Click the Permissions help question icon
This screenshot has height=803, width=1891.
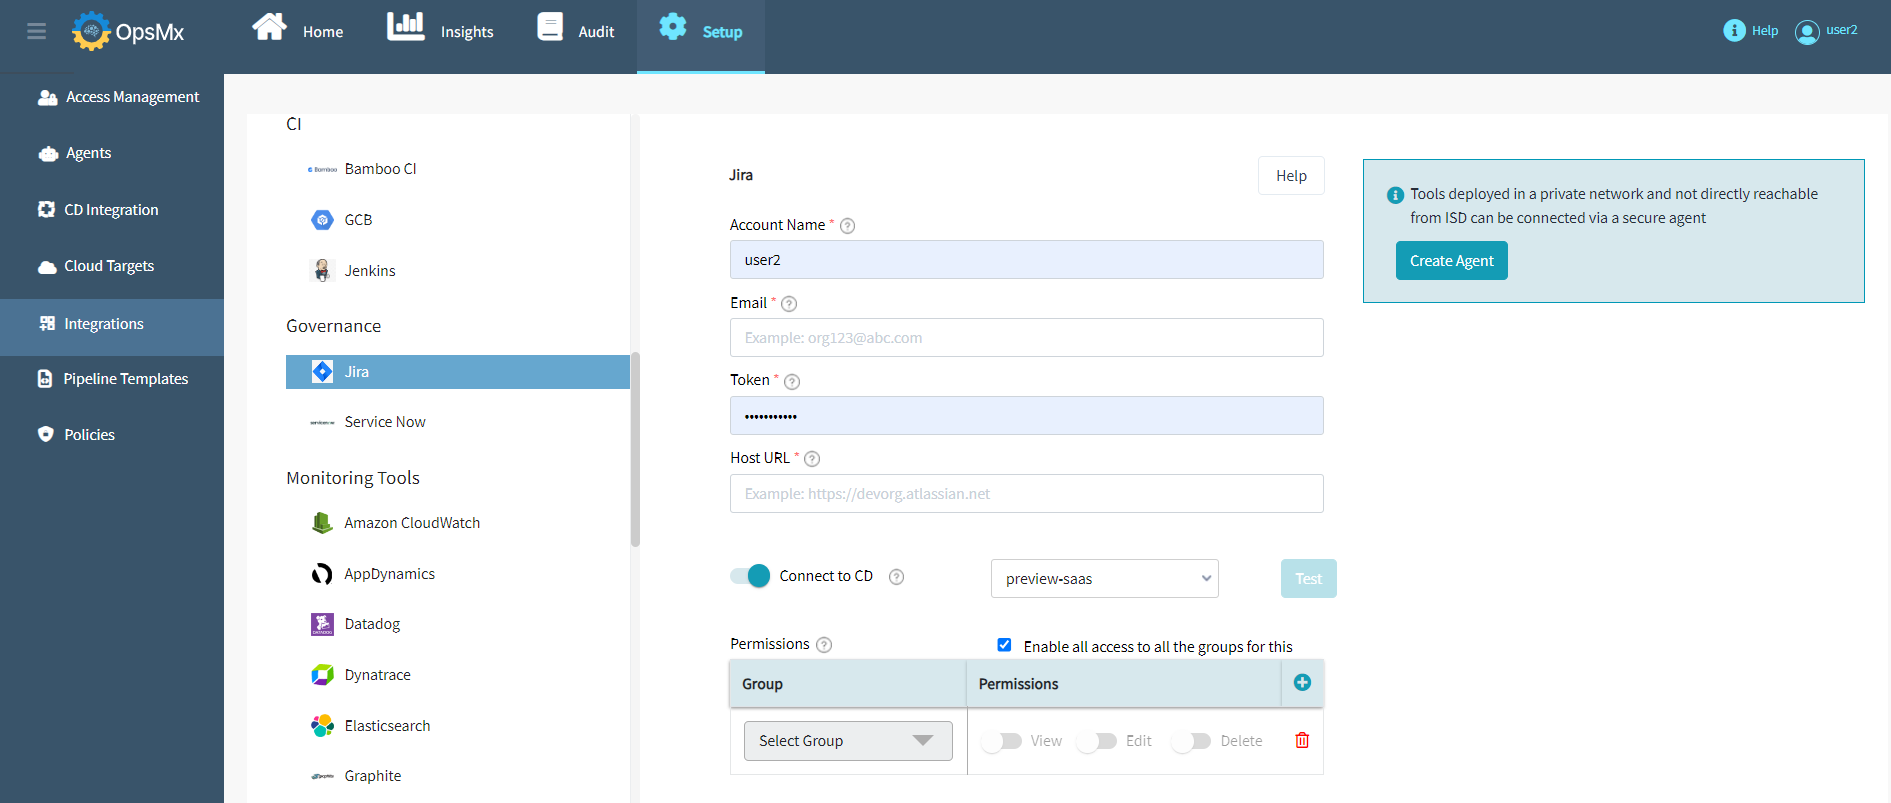coord(824,645)
